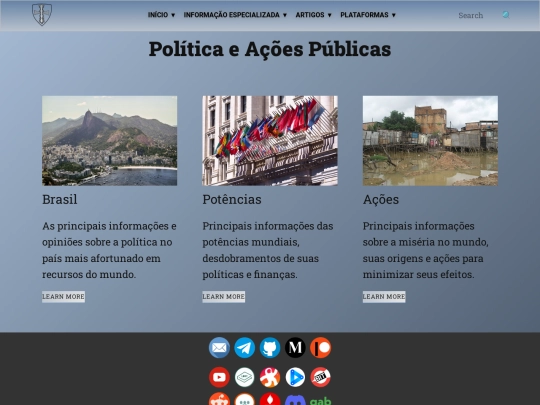Open the flooded slum photo thumbnail

[x=430, y=141]
